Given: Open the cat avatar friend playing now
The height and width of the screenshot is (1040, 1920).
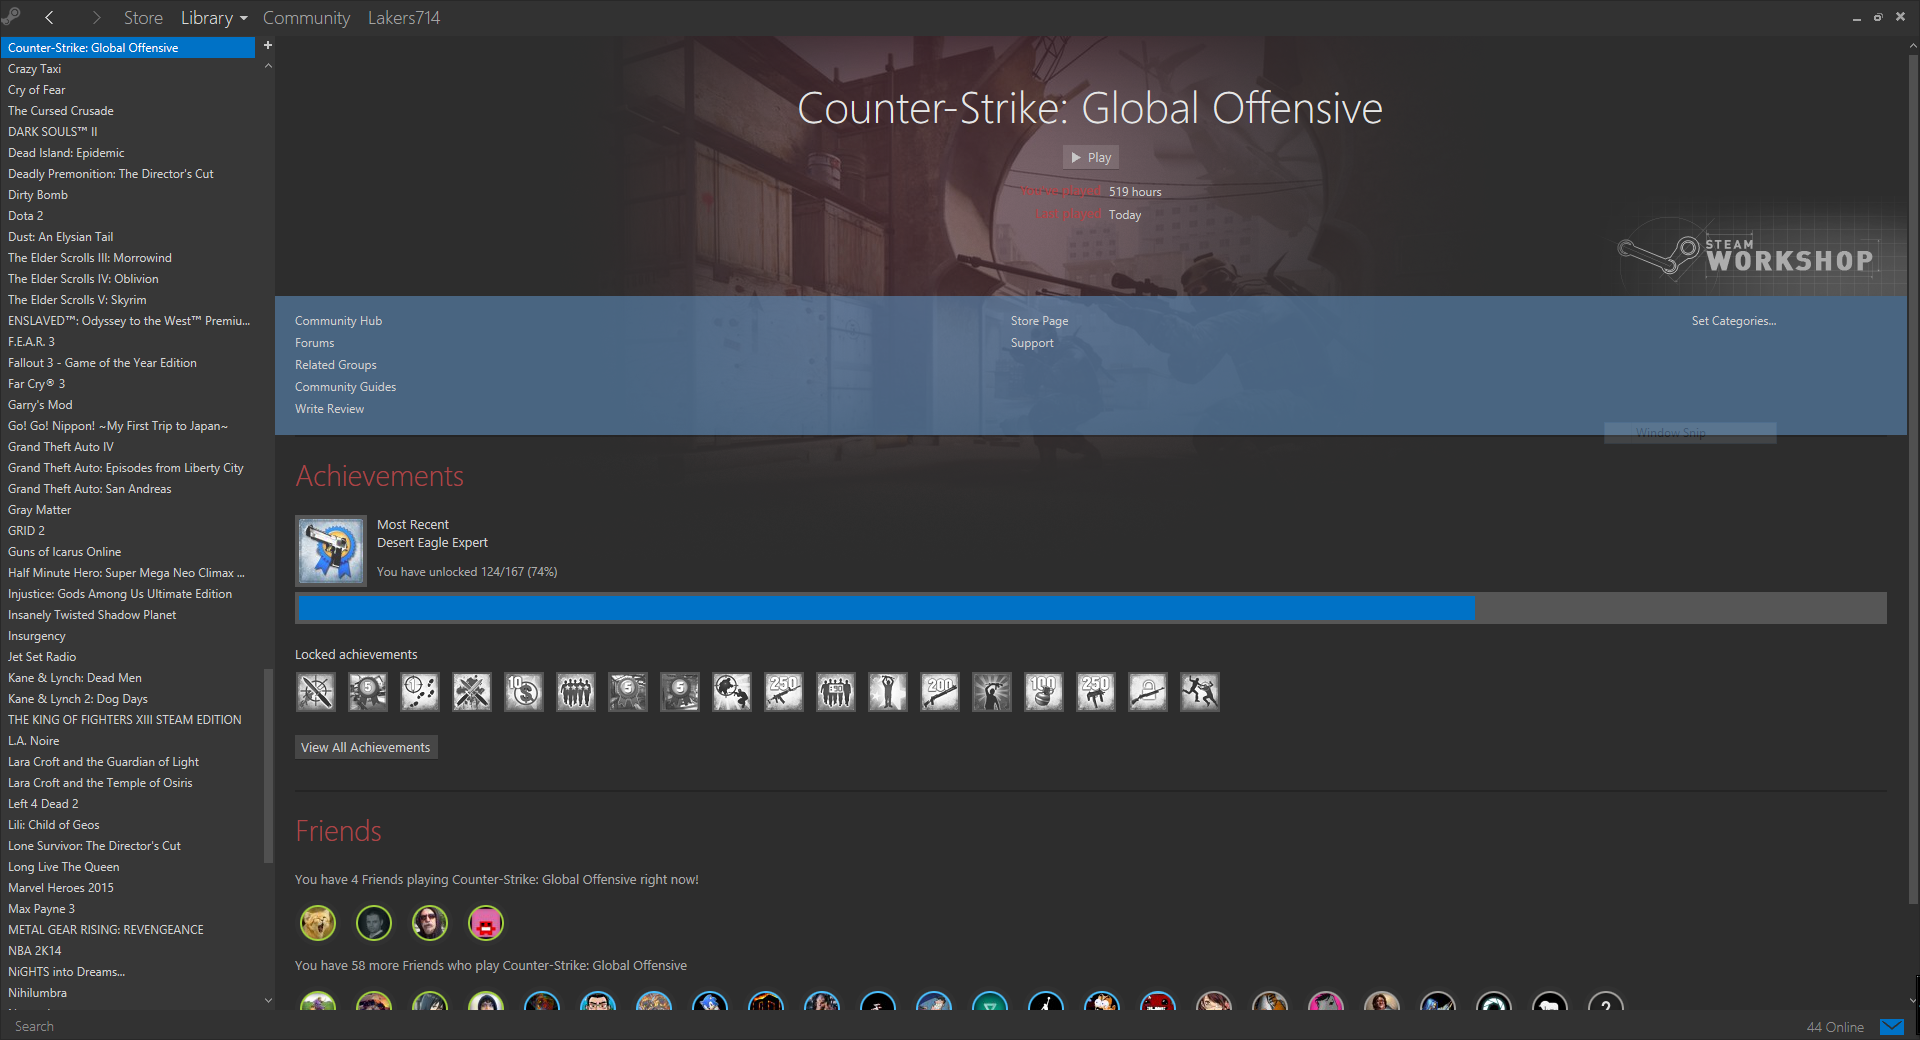Looking at the screenshot, I should (318, 923).
